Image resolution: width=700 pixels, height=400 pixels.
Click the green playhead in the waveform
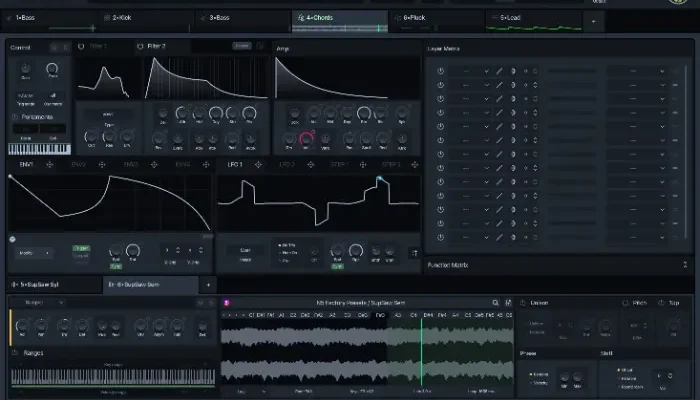coord(421,350)
